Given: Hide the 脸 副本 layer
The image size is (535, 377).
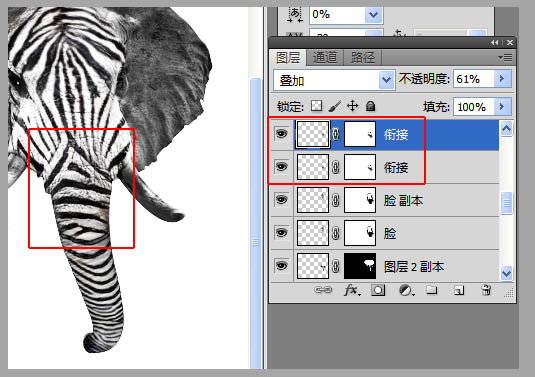Looking at the screenshot, I should (281, 200).
